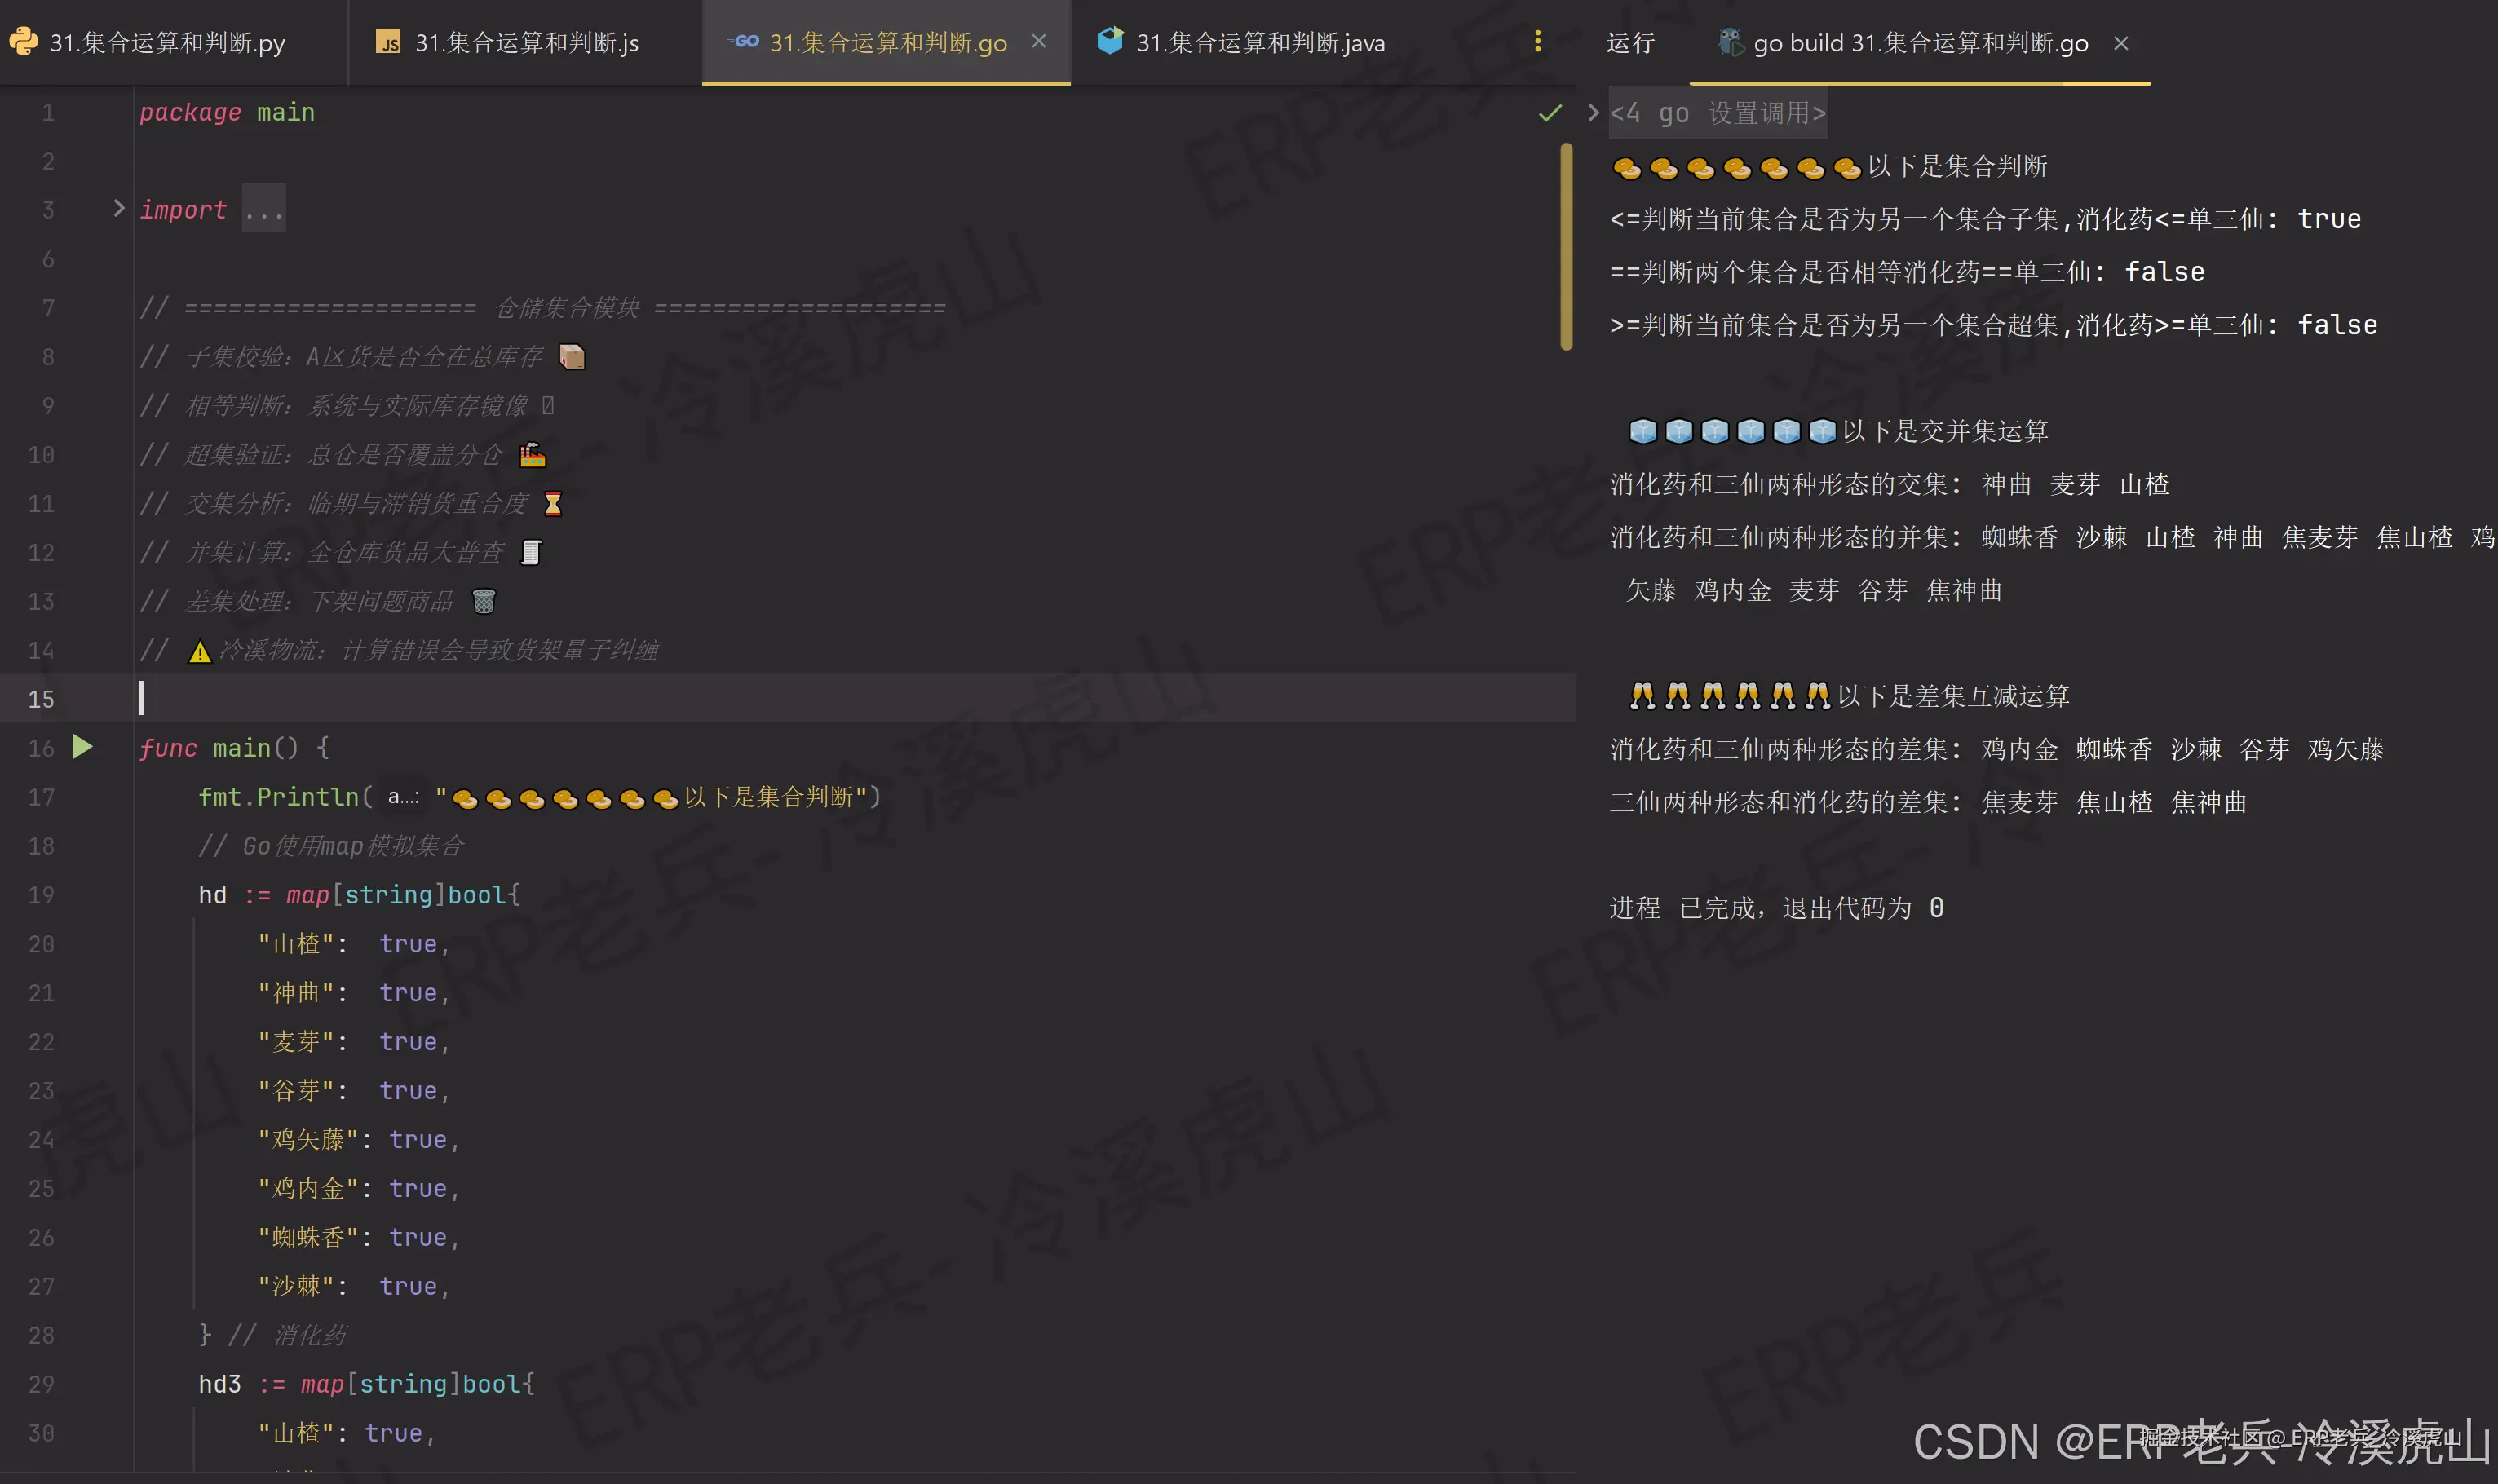This screenshot has width=2498, height=1484.
Task: Switch to the 31.集合运算和判断.java tab
Action: coord(1260,42)
